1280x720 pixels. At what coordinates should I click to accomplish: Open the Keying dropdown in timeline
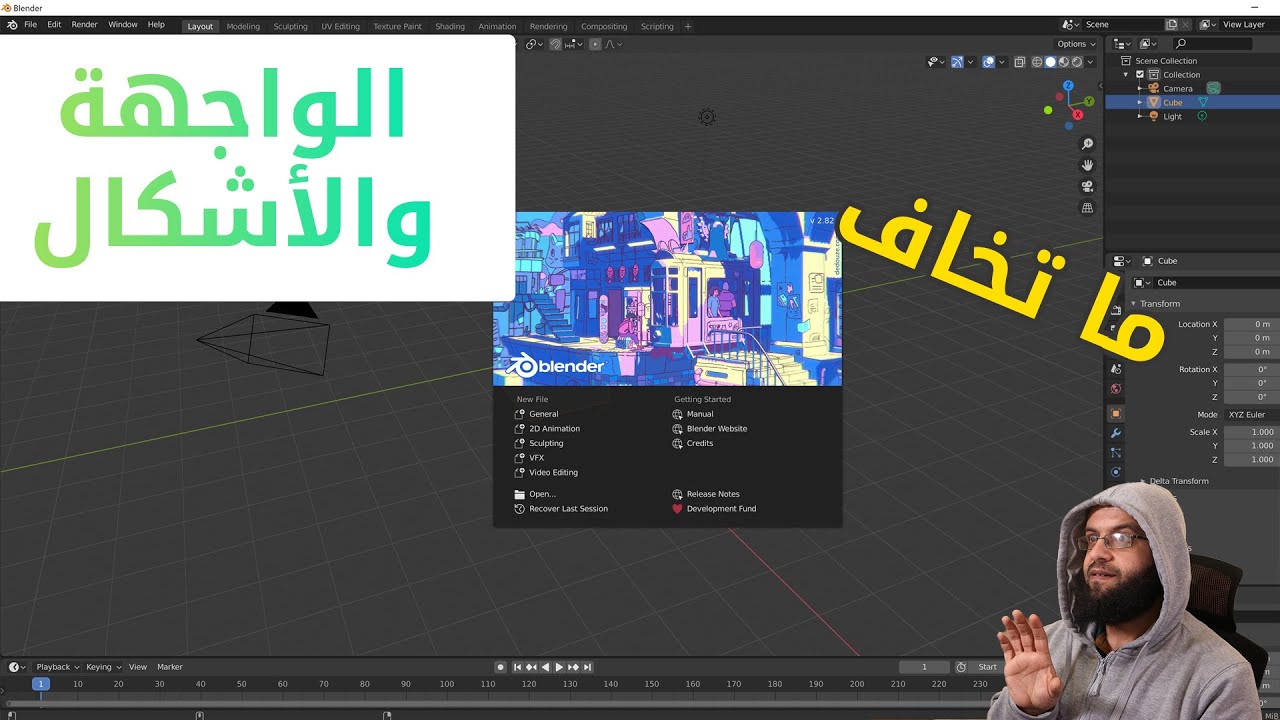pyautogui.click(x=103, y=667)
